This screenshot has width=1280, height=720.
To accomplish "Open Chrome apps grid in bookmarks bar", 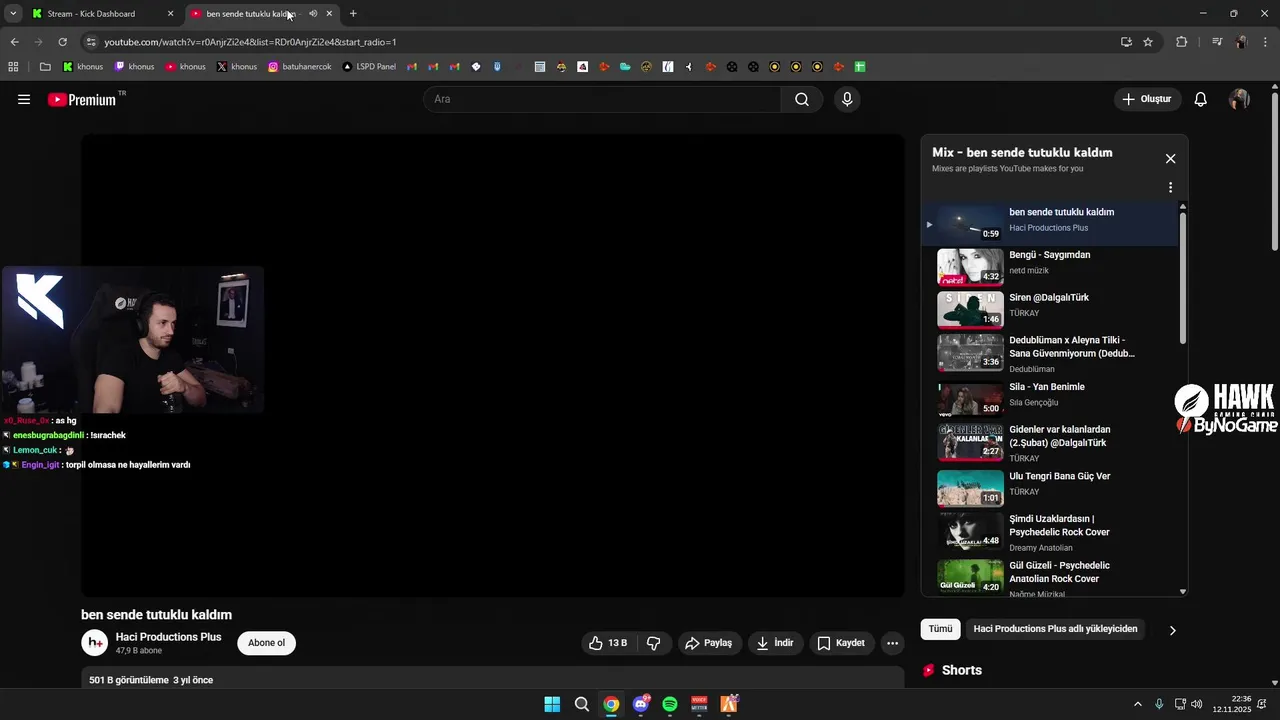I will (x=13, y=67).
